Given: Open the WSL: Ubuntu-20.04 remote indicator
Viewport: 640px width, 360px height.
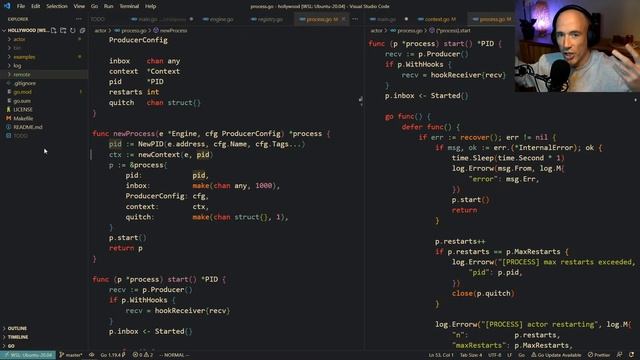Looking at the screenshot, I should (28, 355).
